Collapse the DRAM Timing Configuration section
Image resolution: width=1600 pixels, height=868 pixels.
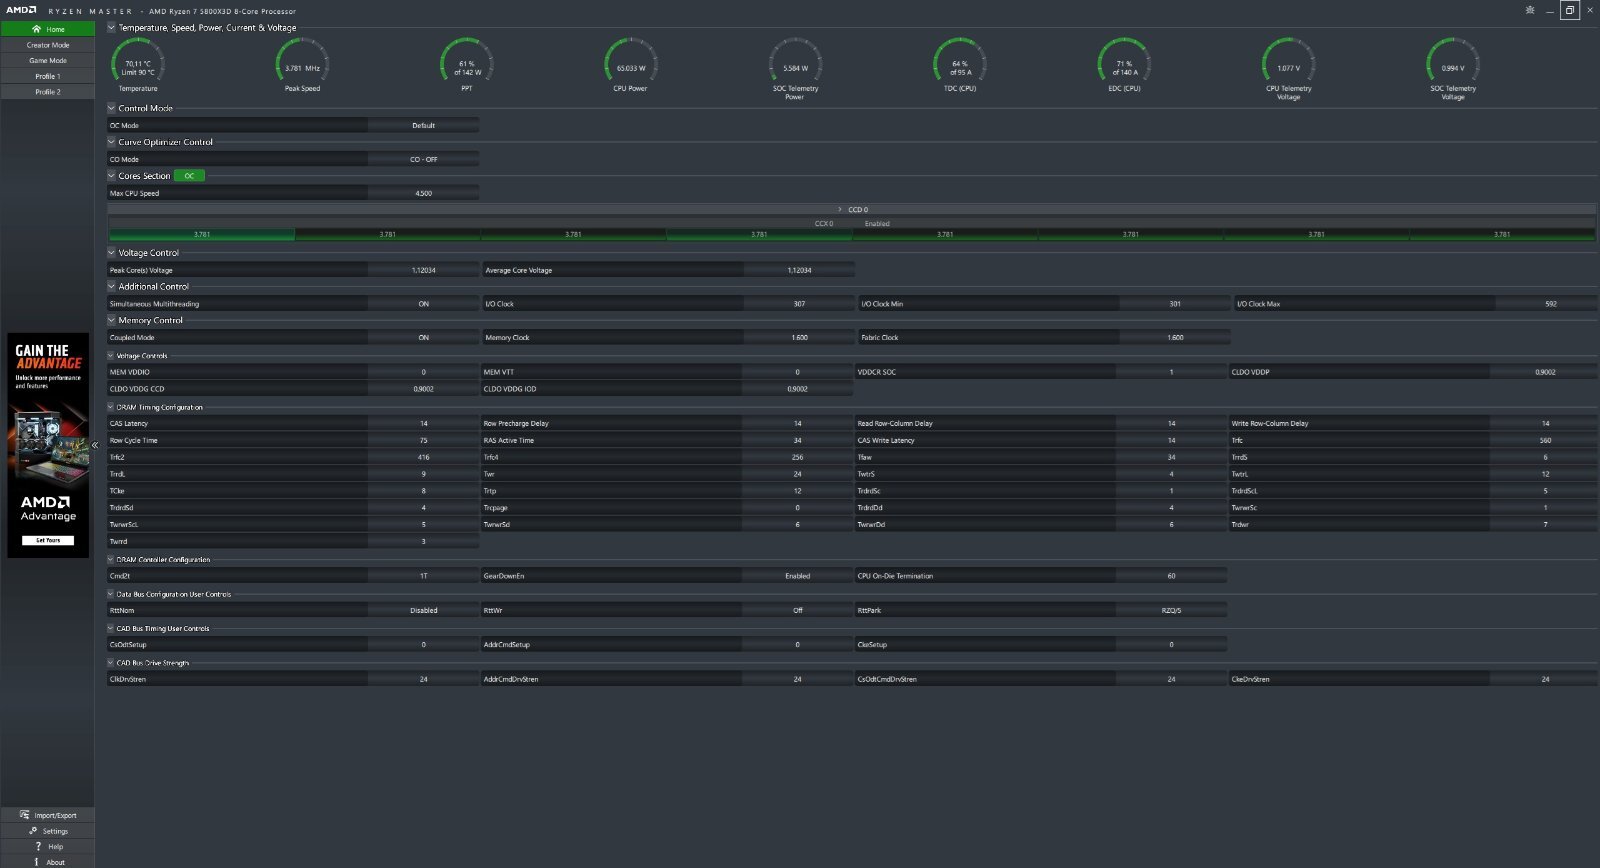point(111,407)
